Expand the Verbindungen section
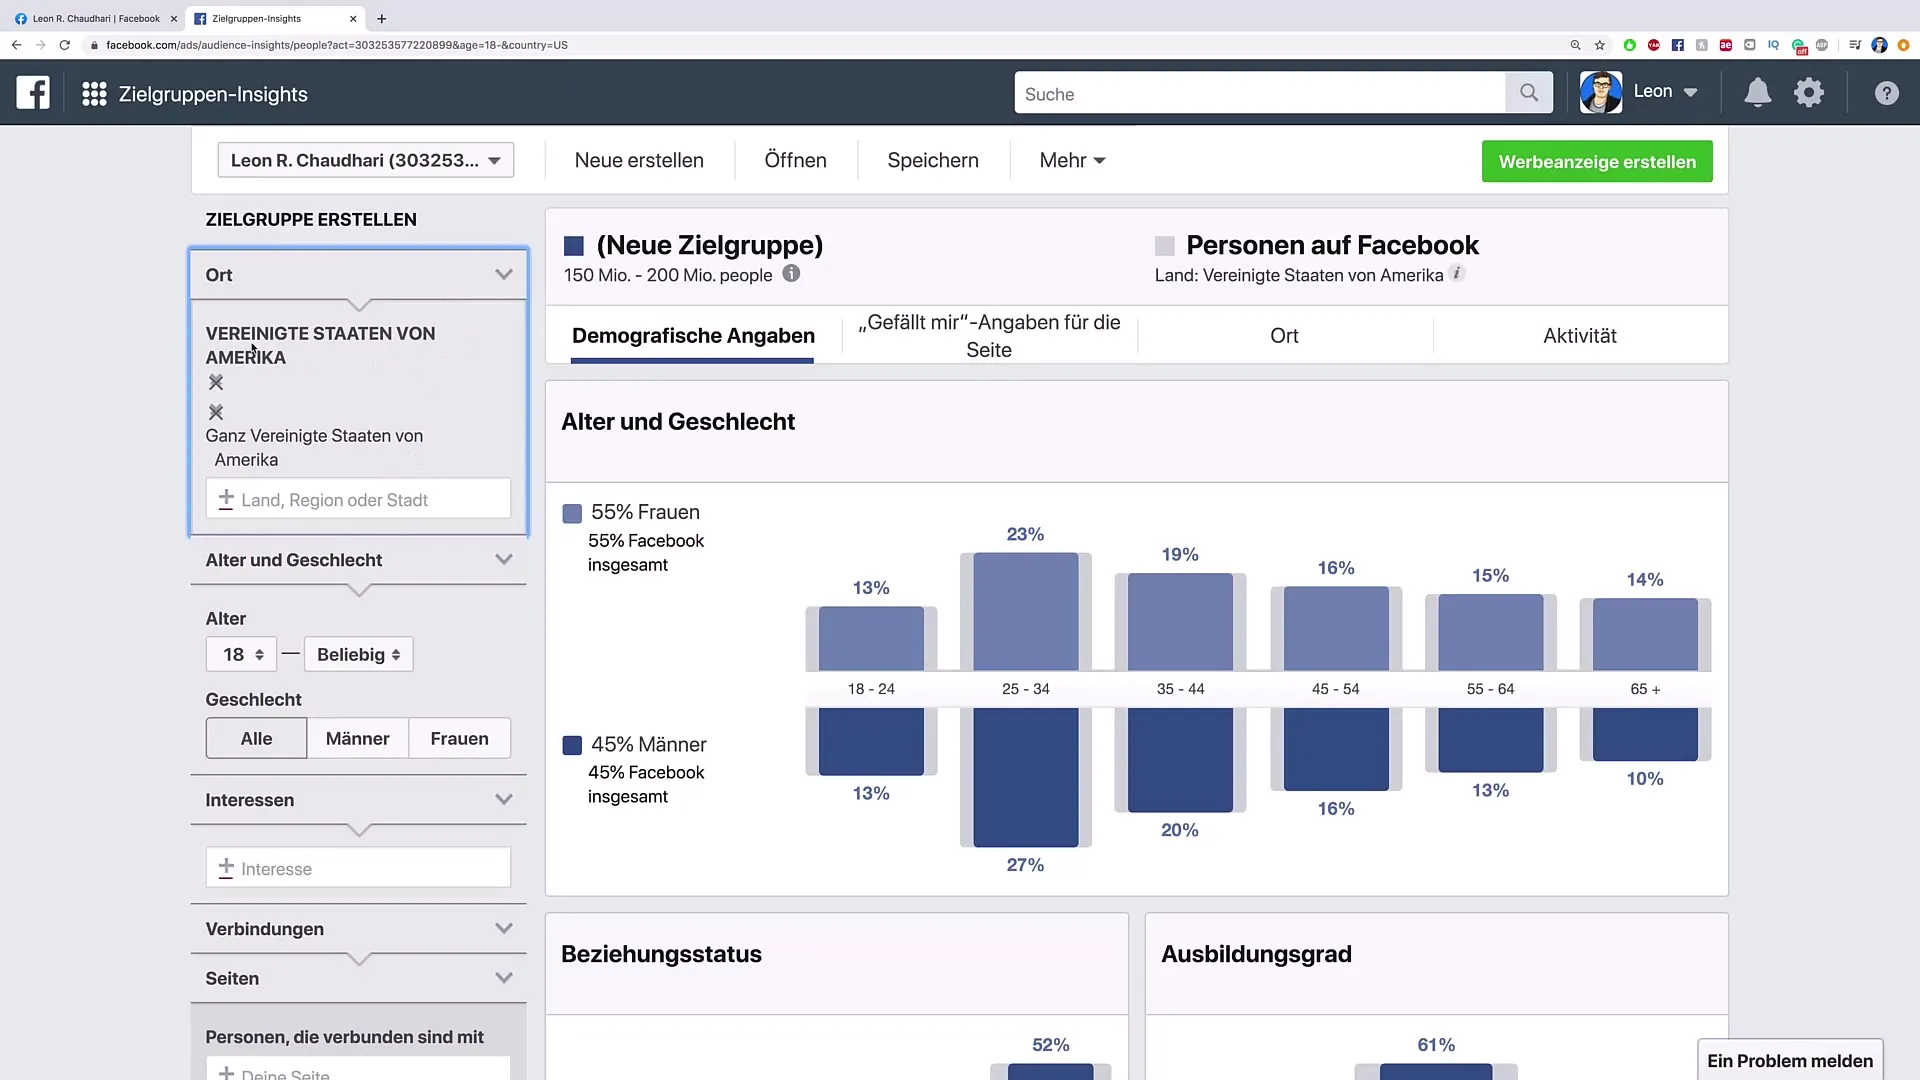1920x1080 pixels. click(x=504, y=929)
